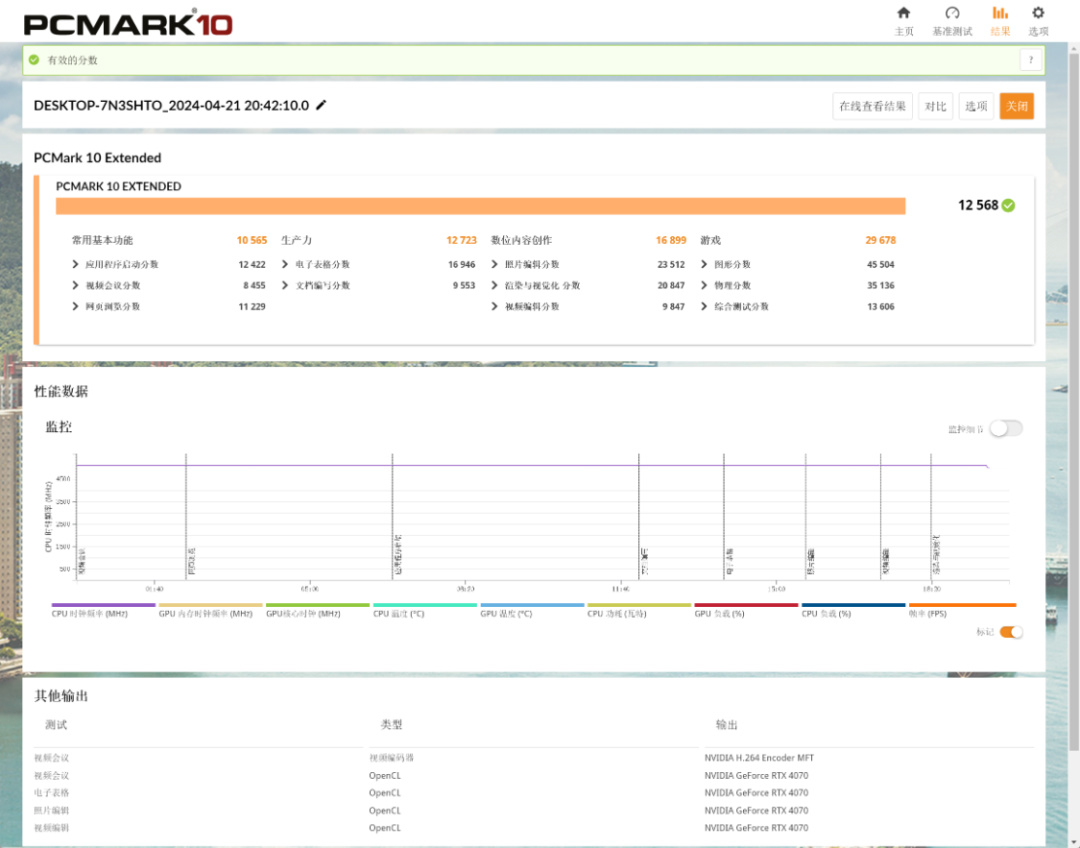Expand the 网页浏览分数 row
This screenshot has height=848, width=1080.
pos(75,307)
